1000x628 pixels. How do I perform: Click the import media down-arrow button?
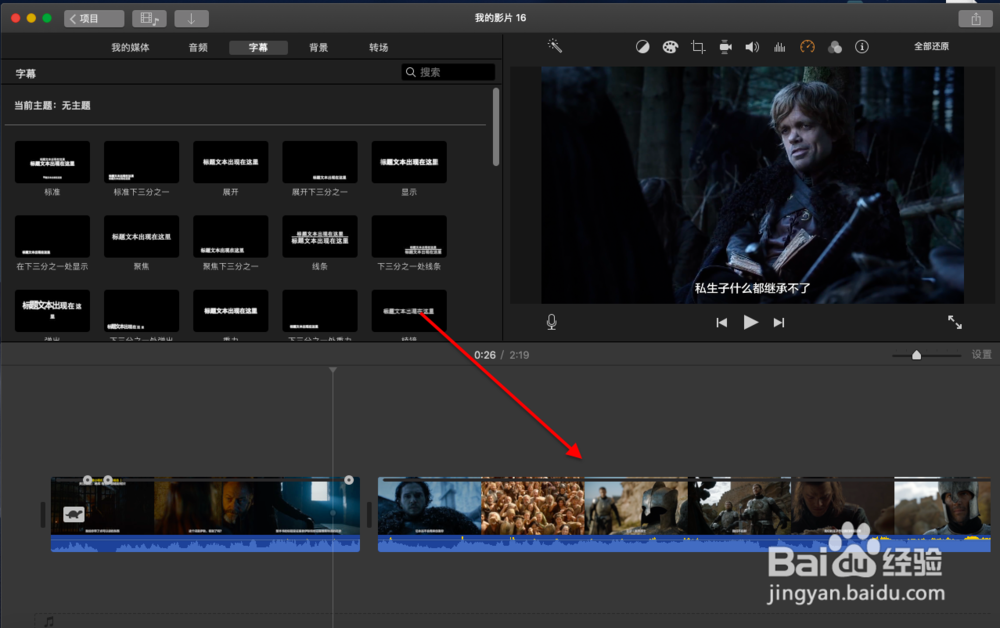[x=191, y=18]
